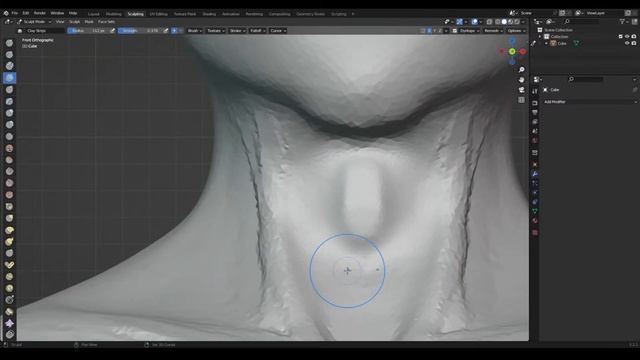Screen dimensions: 640x360
Task: Select the Blob brush tool
Action: coord(9,124)
